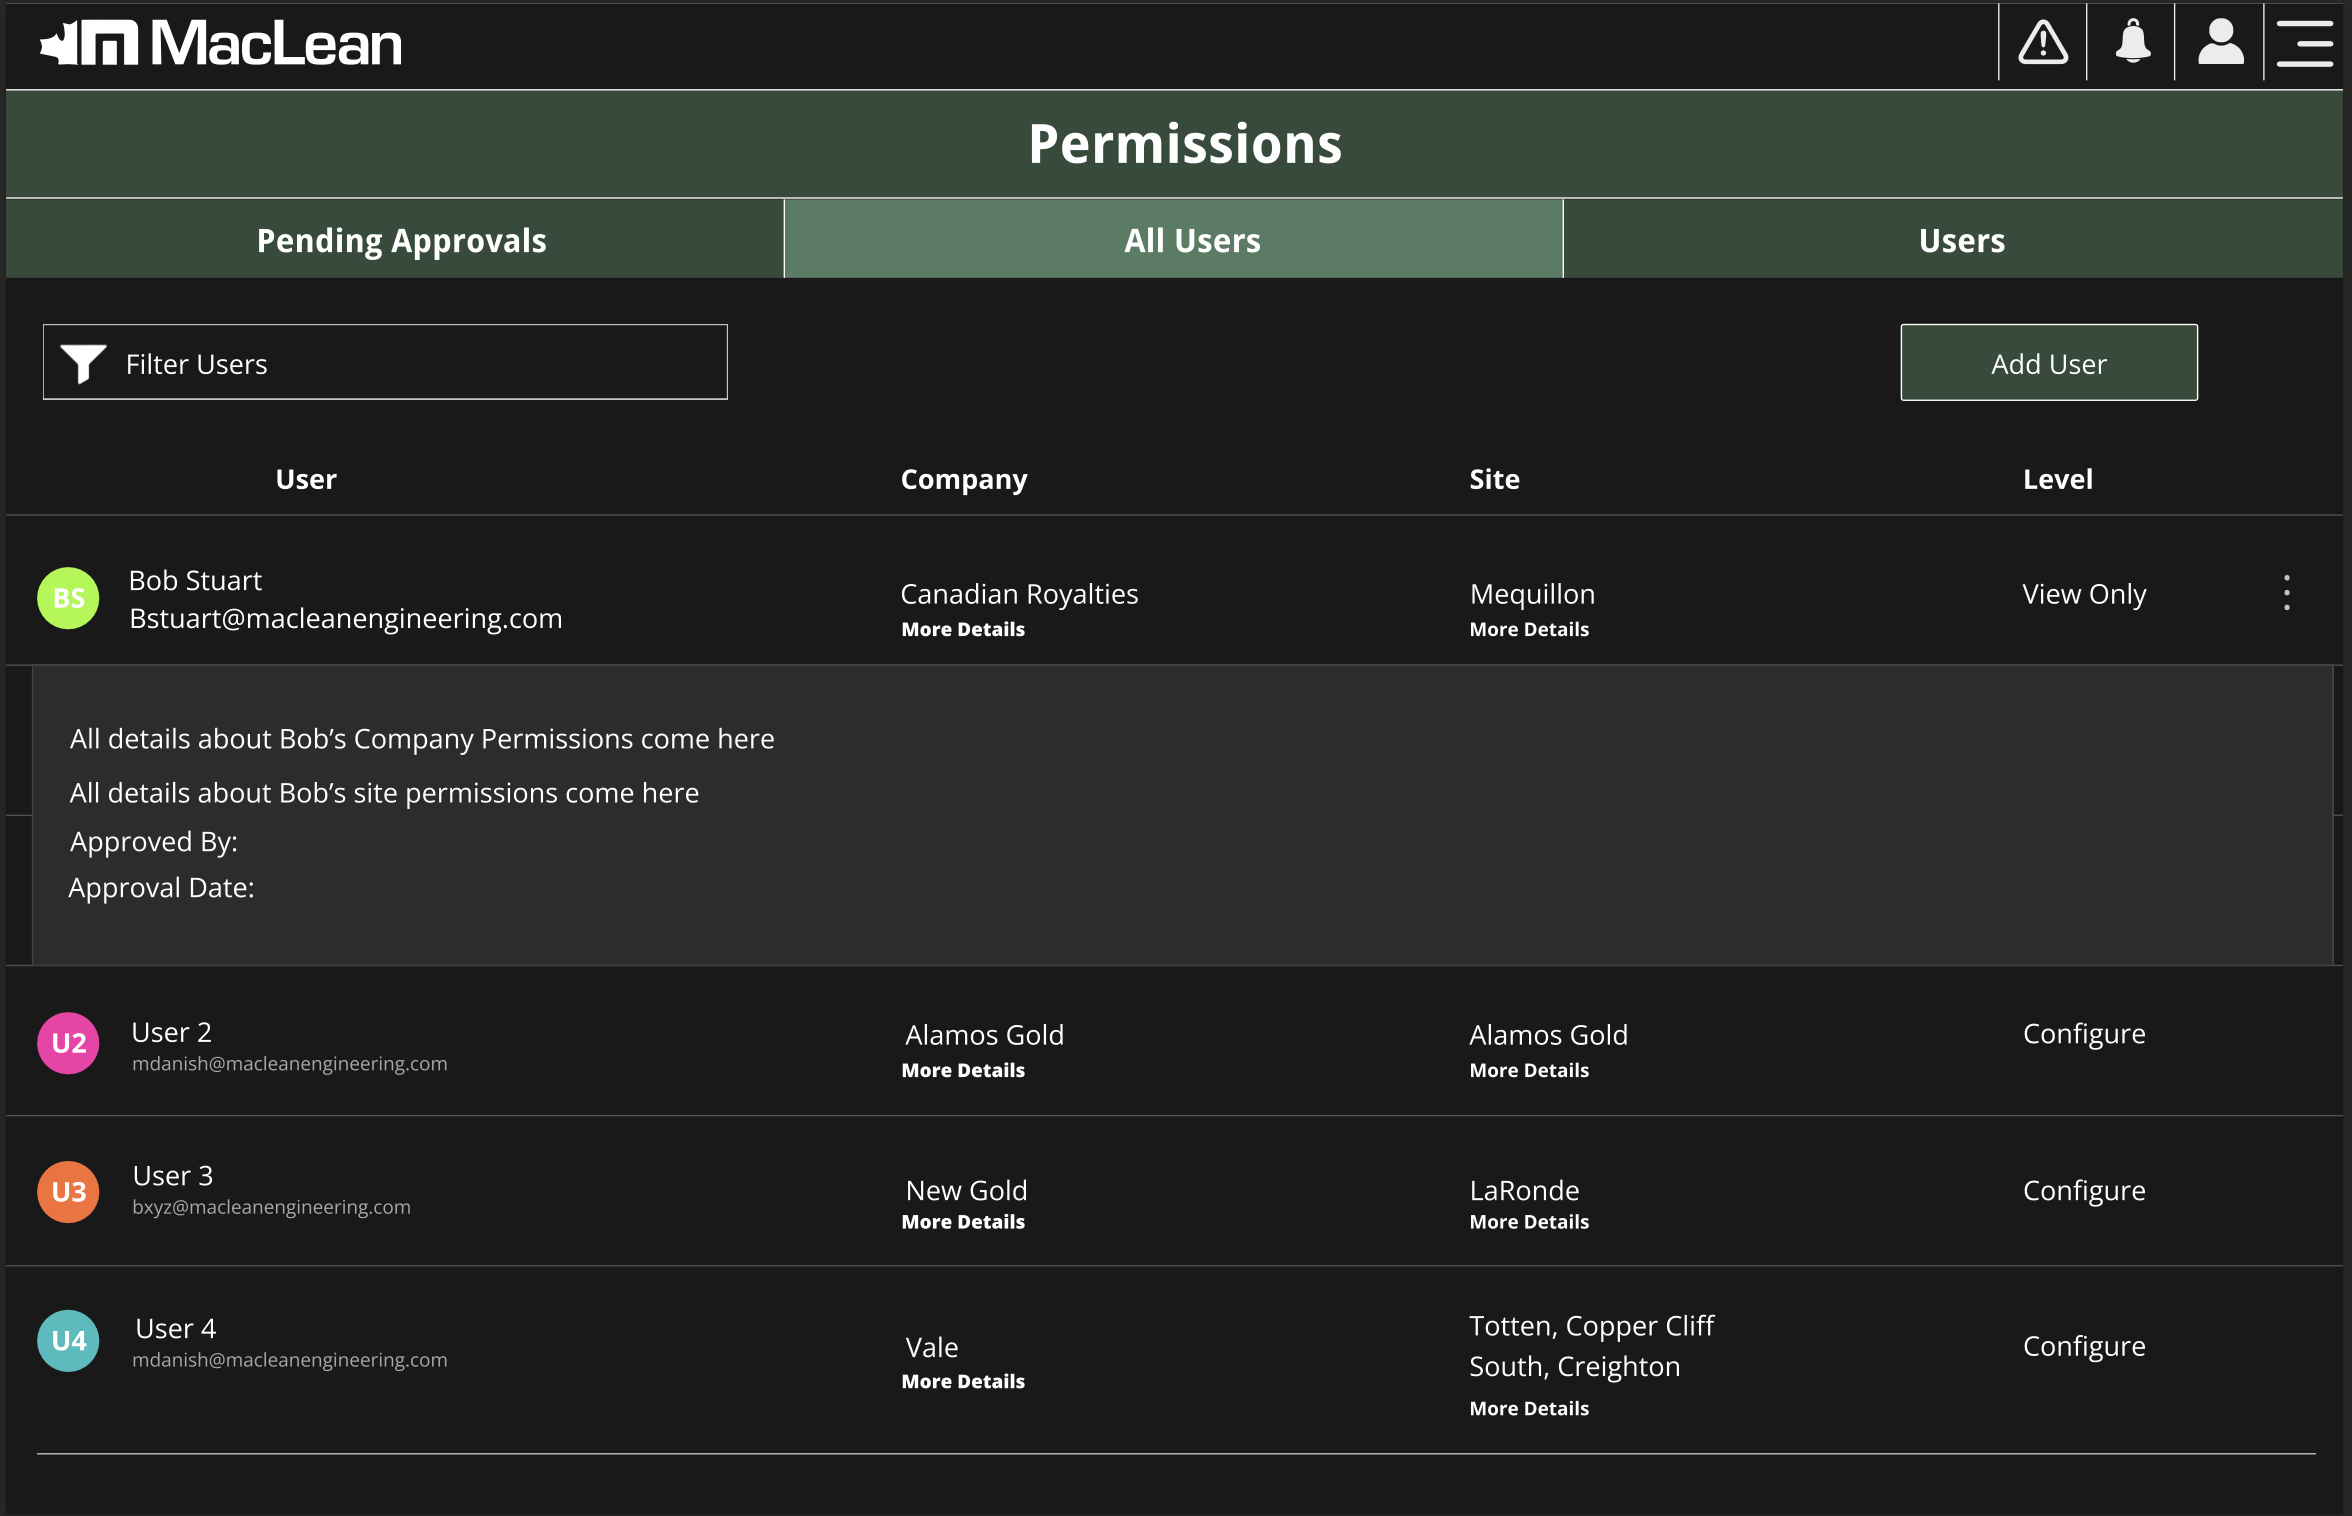Image resolution: width=2352 pixels, height=1516 pixels.
Task: Expand More Details under Vale company
Action: (963, 1381)
